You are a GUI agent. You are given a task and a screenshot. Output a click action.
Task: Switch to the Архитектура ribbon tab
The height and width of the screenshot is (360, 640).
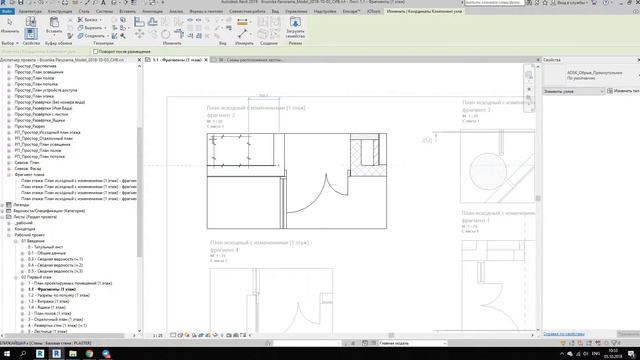click(30, 11)
